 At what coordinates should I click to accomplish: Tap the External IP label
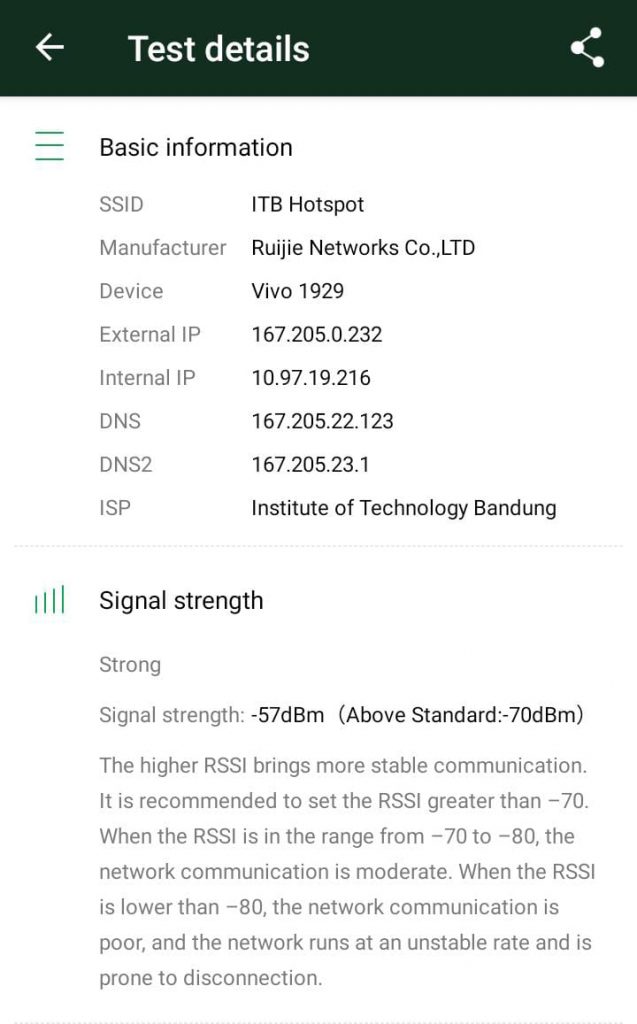pos(150,334)
